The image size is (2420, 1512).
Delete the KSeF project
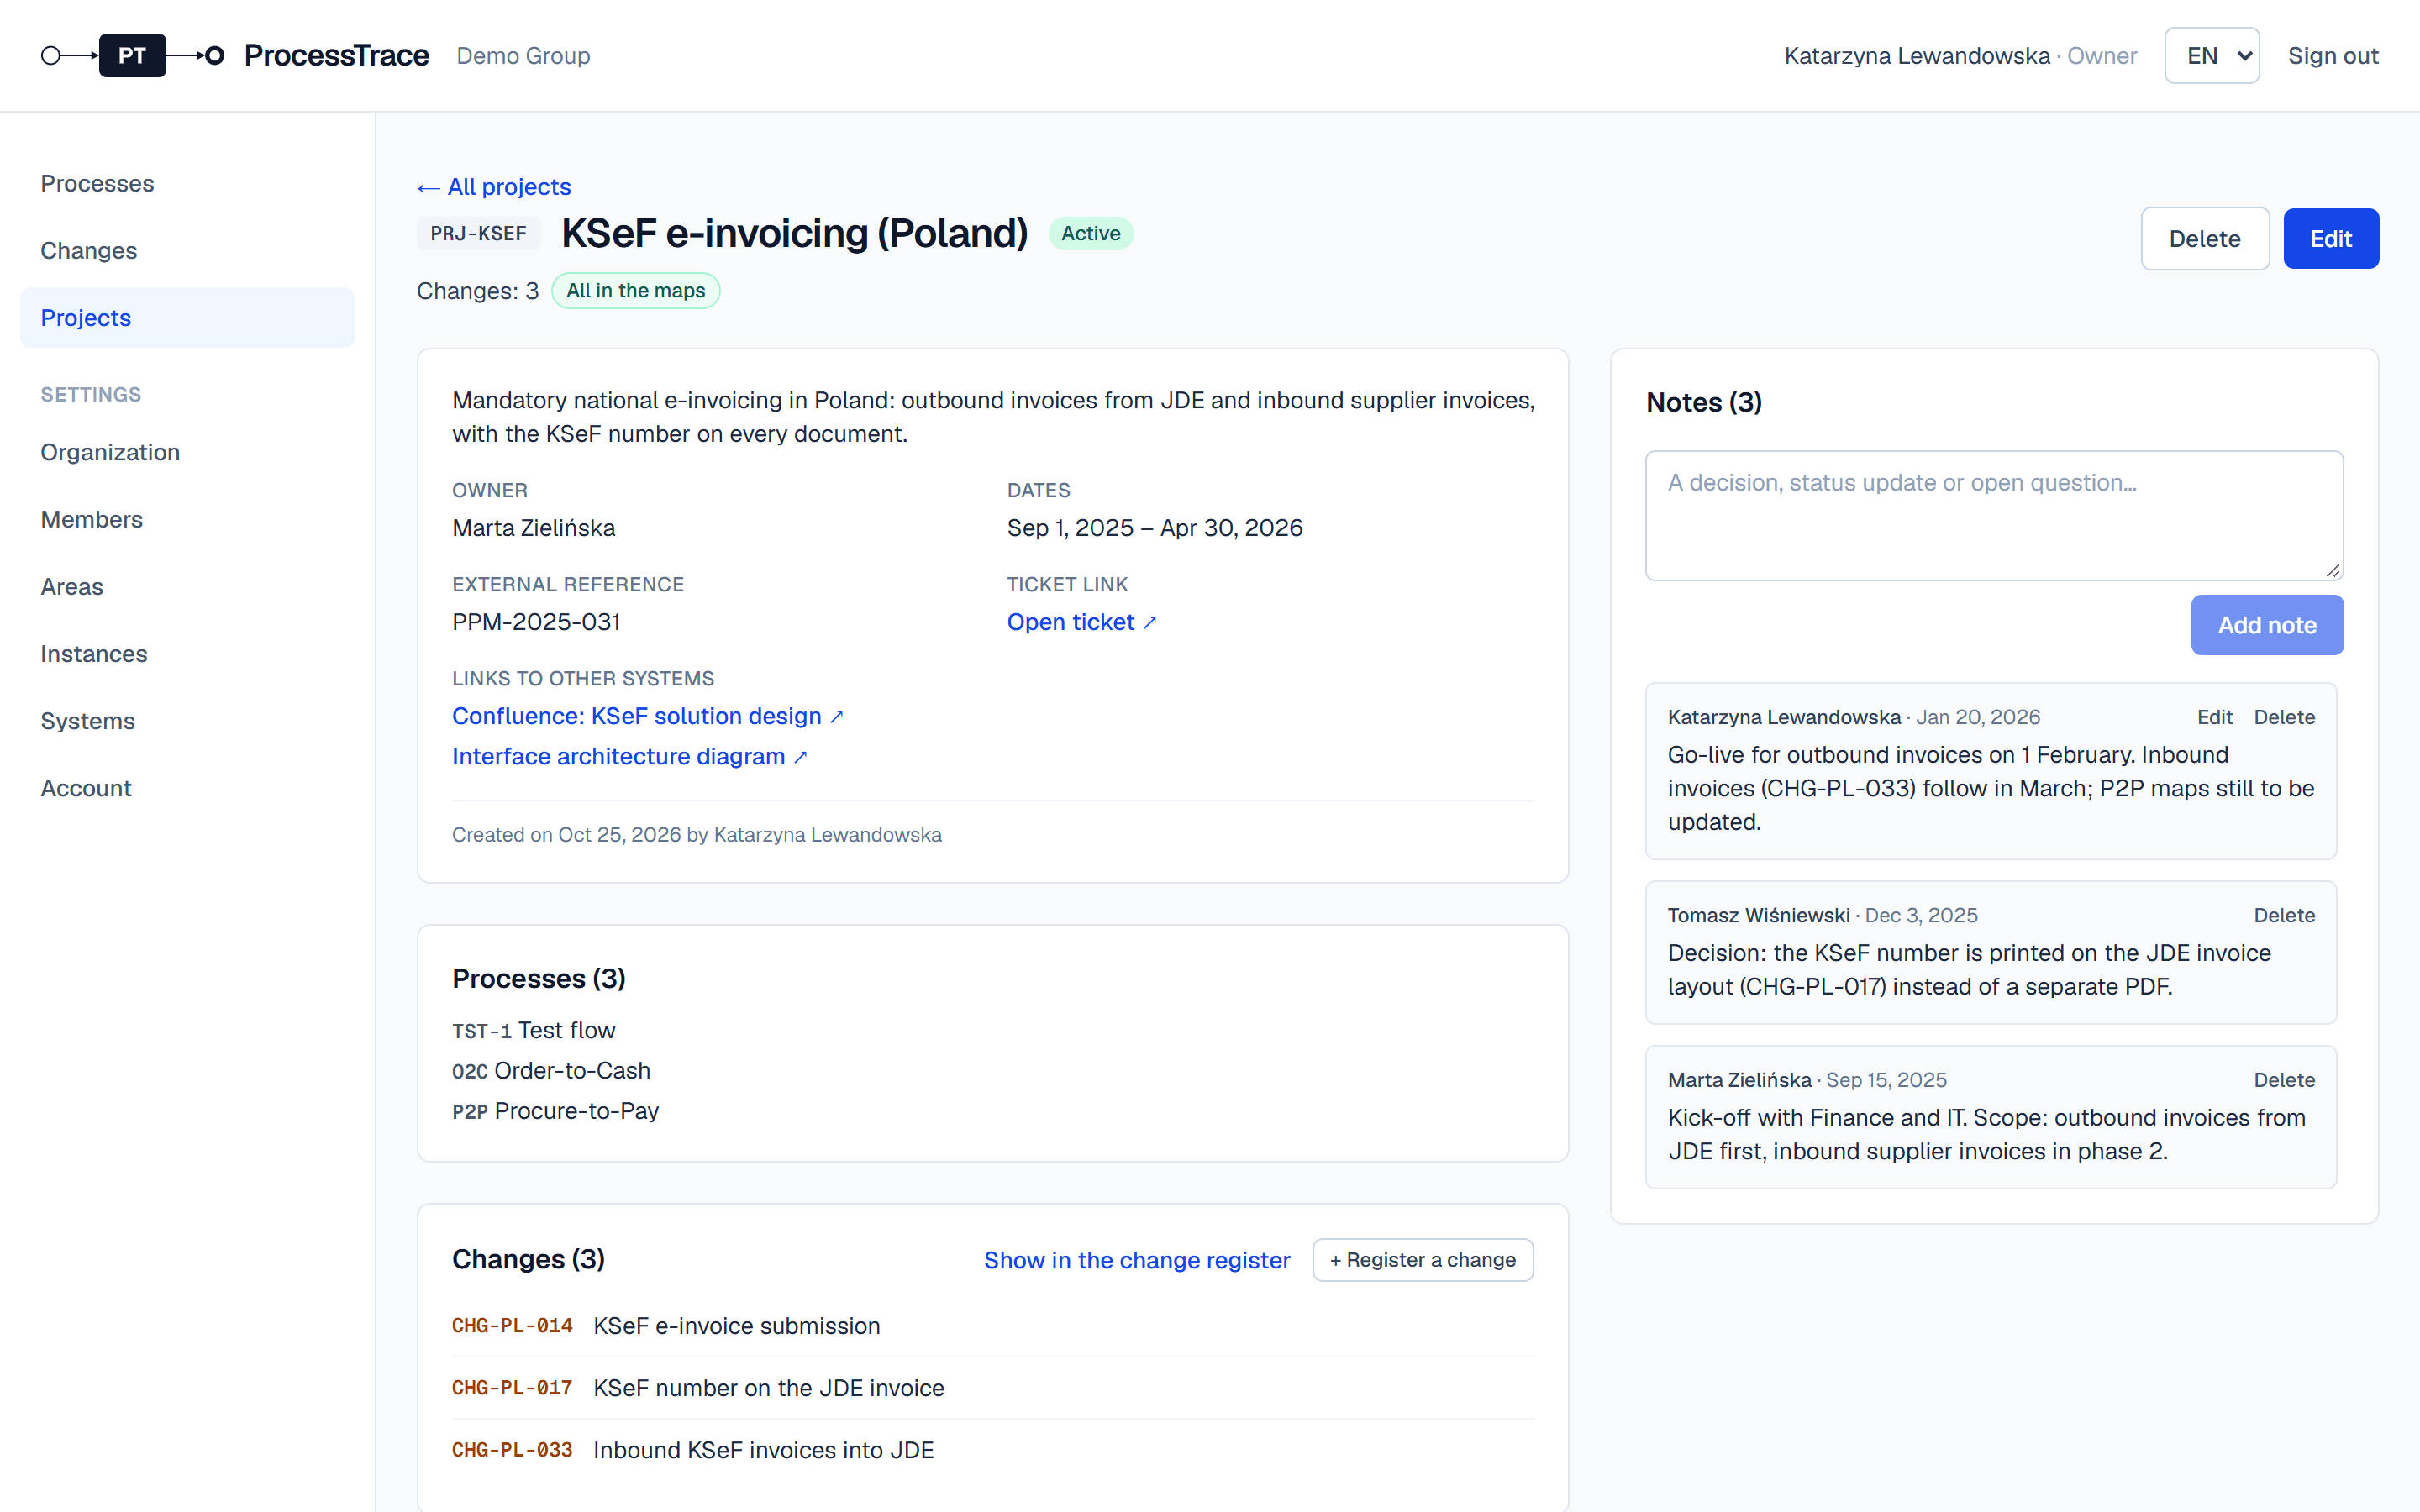(2205, 238)
